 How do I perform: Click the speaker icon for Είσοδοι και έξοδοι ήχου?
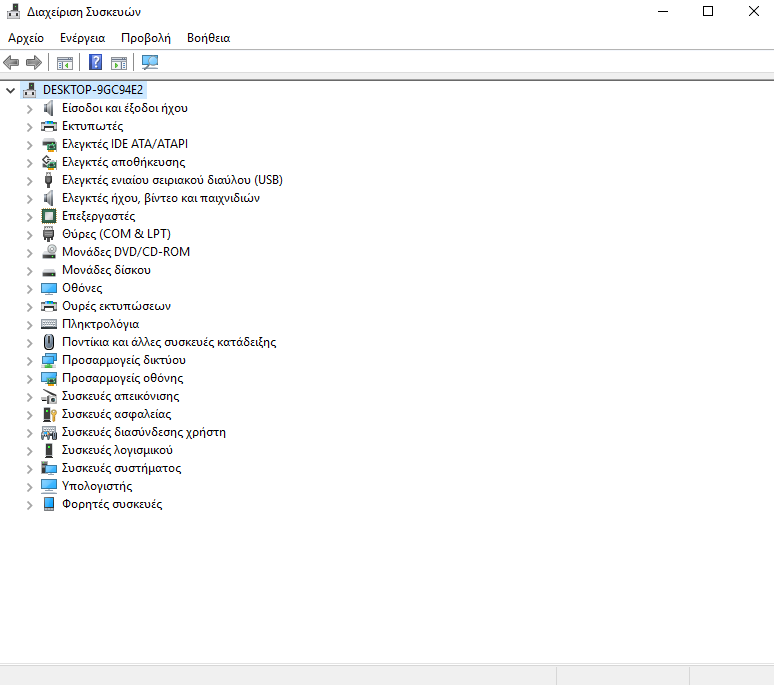(x=49, y=108)
